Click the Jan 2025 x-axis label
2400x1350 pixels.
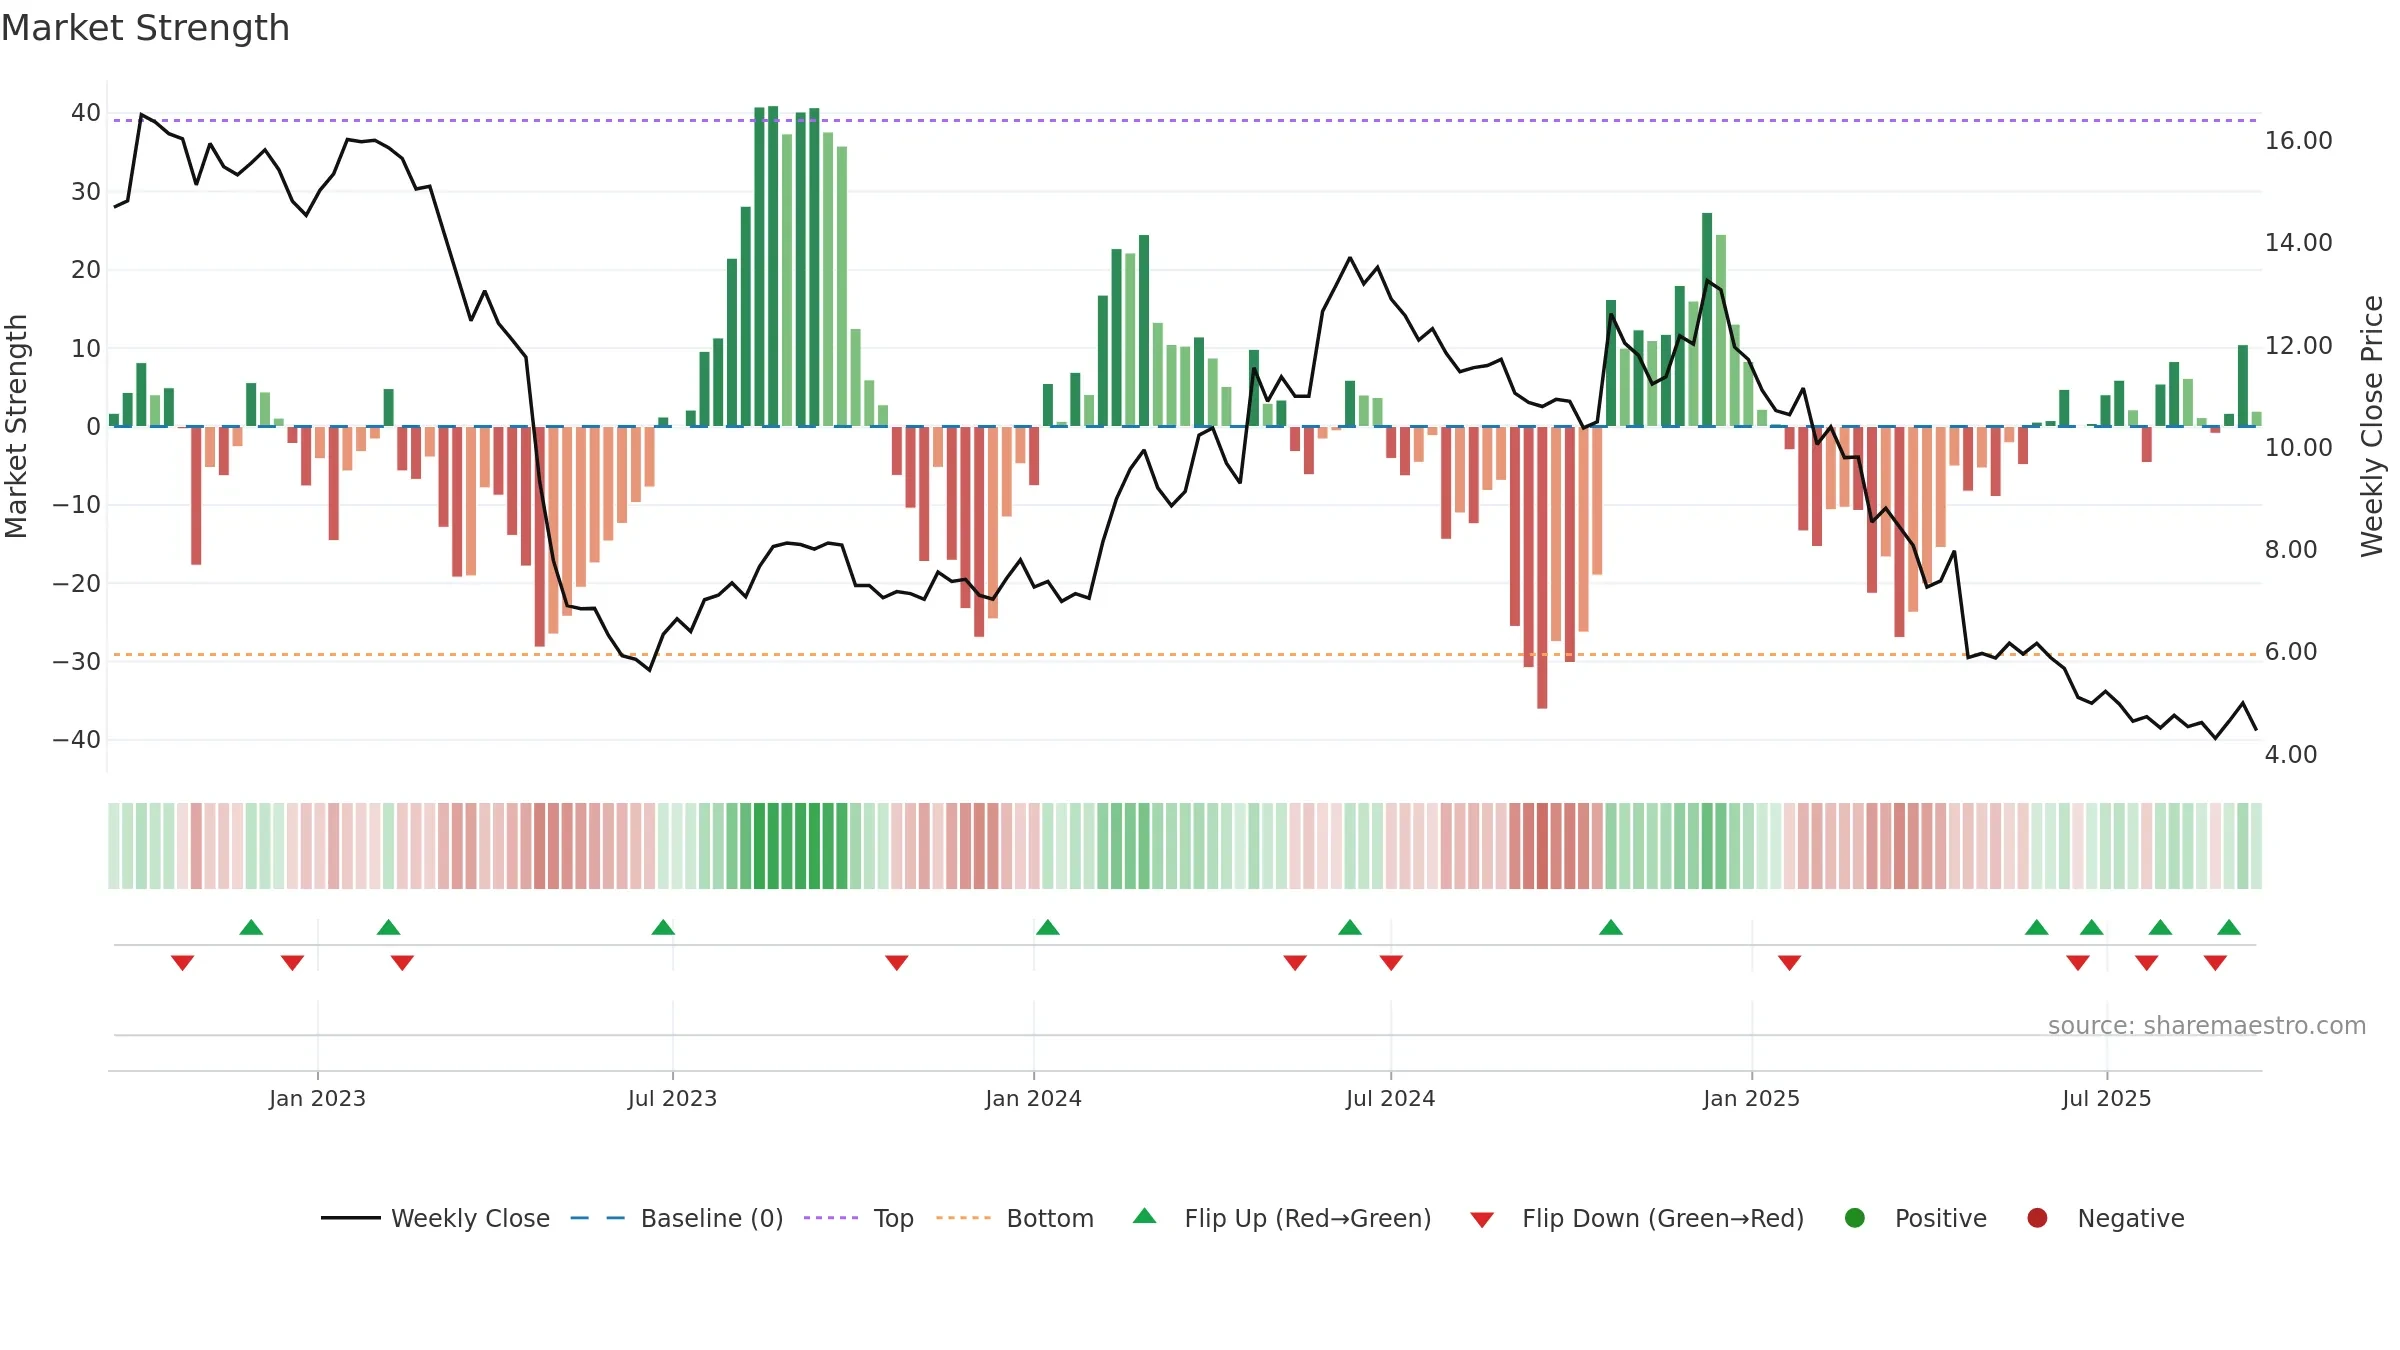click(x=1751, y=1099)
